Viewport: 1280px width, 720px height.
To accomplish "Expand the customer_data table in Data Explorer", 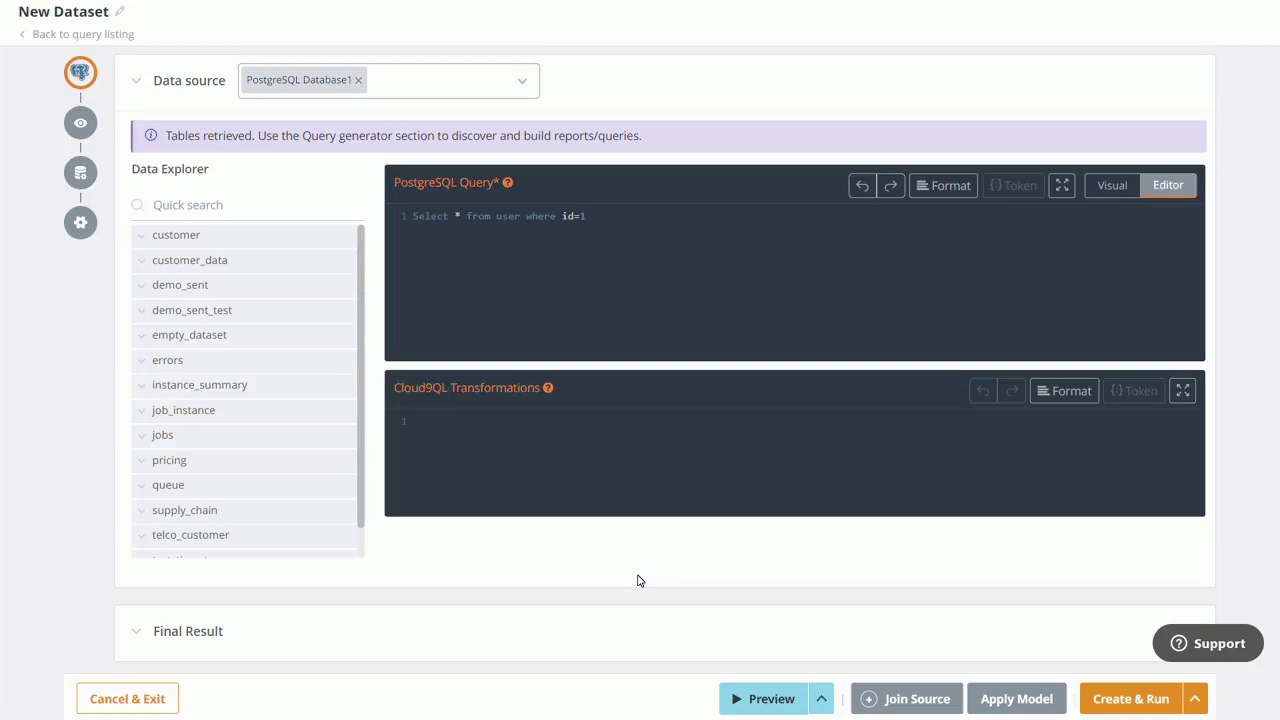I will (x=141, y=260).
